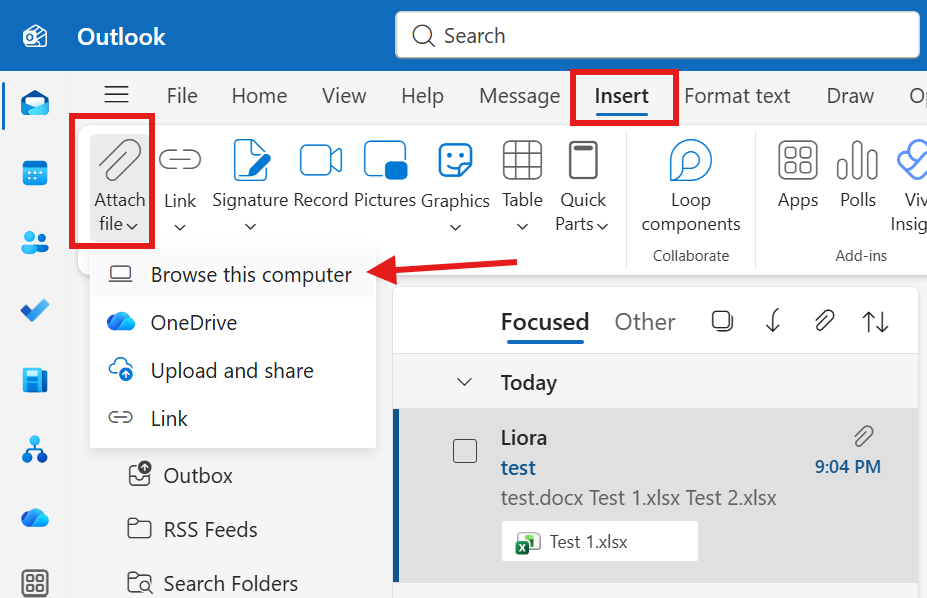Click the 9:04 PM timestamp

point(847,467)
